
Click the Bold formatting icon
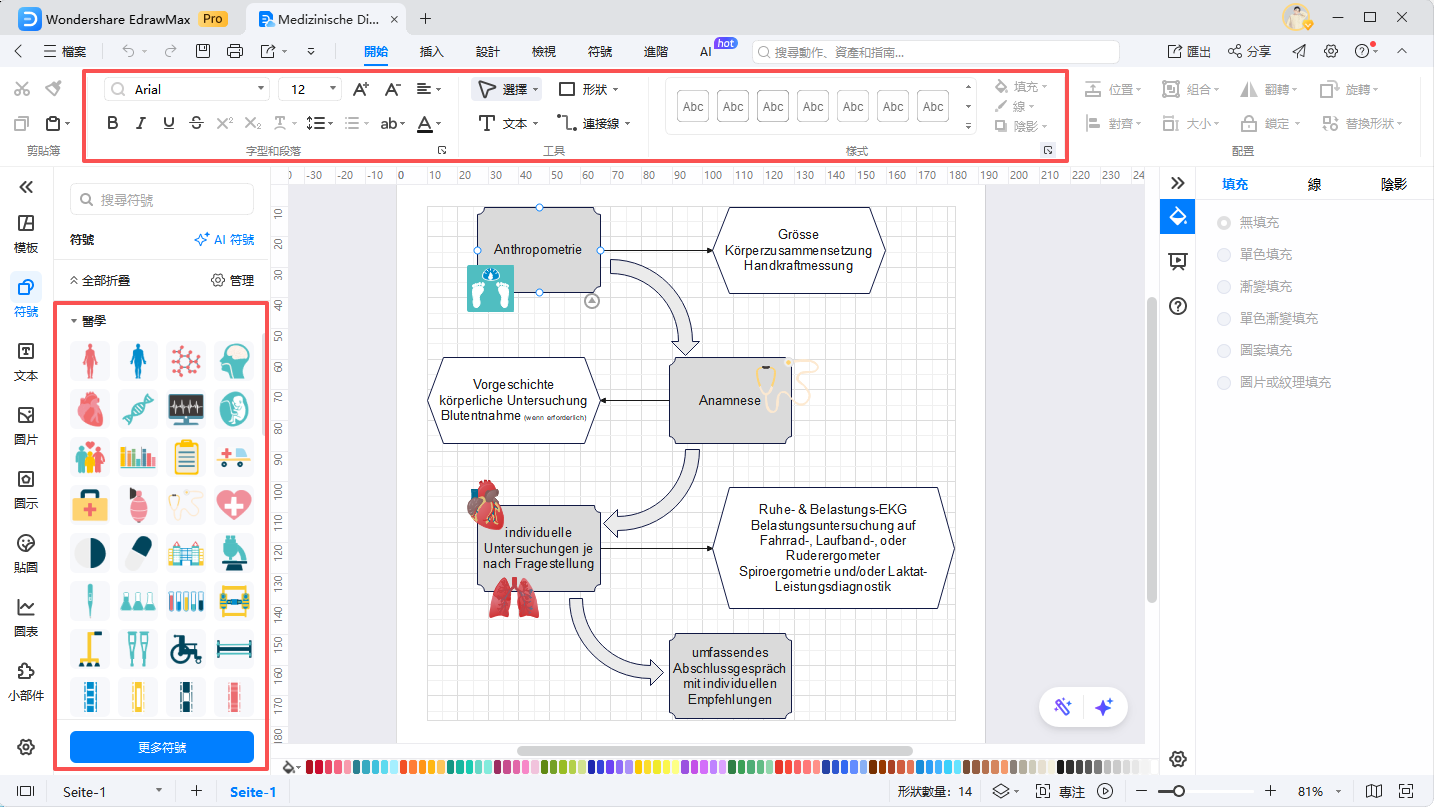pyautogui.click(x=112, y=123)
